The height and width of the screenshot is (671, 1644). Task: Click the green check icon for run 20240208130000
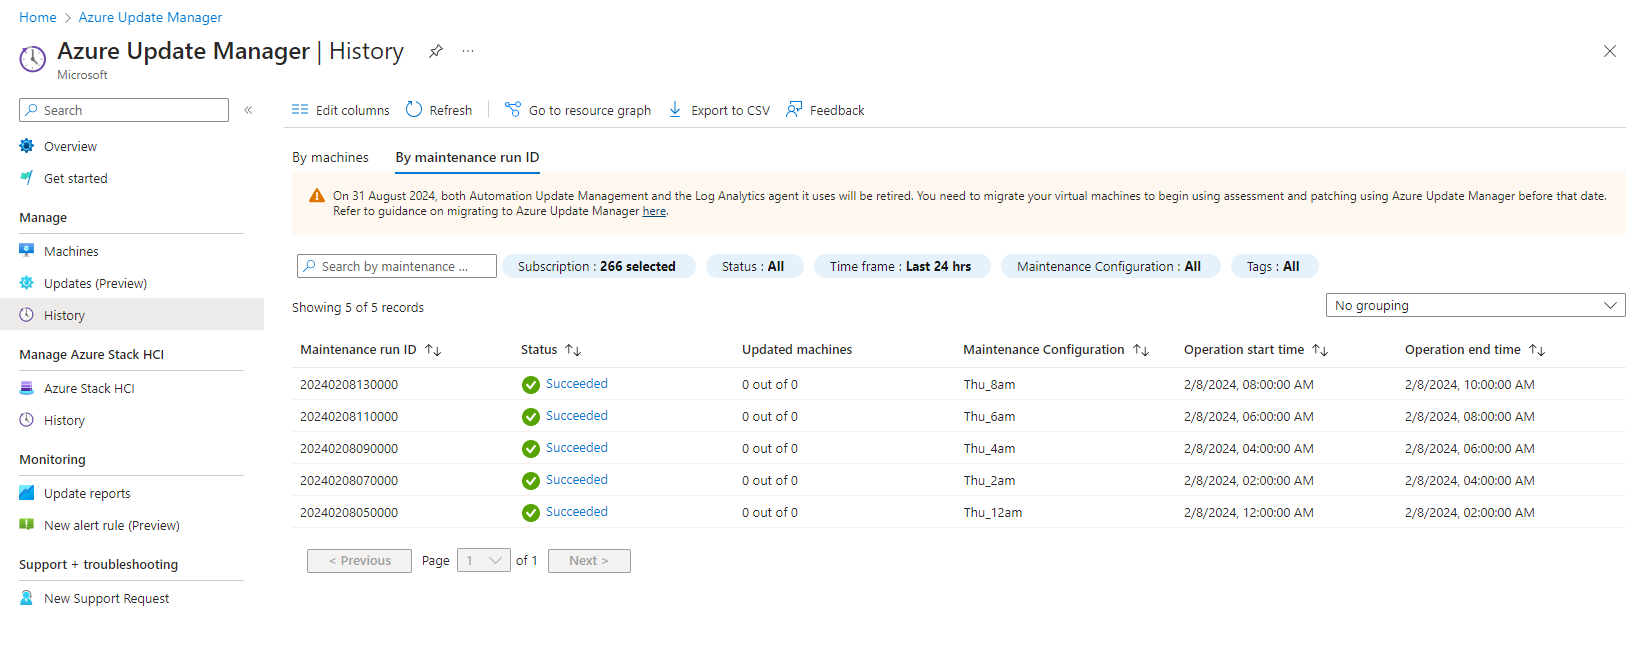(x=531, y=385)
